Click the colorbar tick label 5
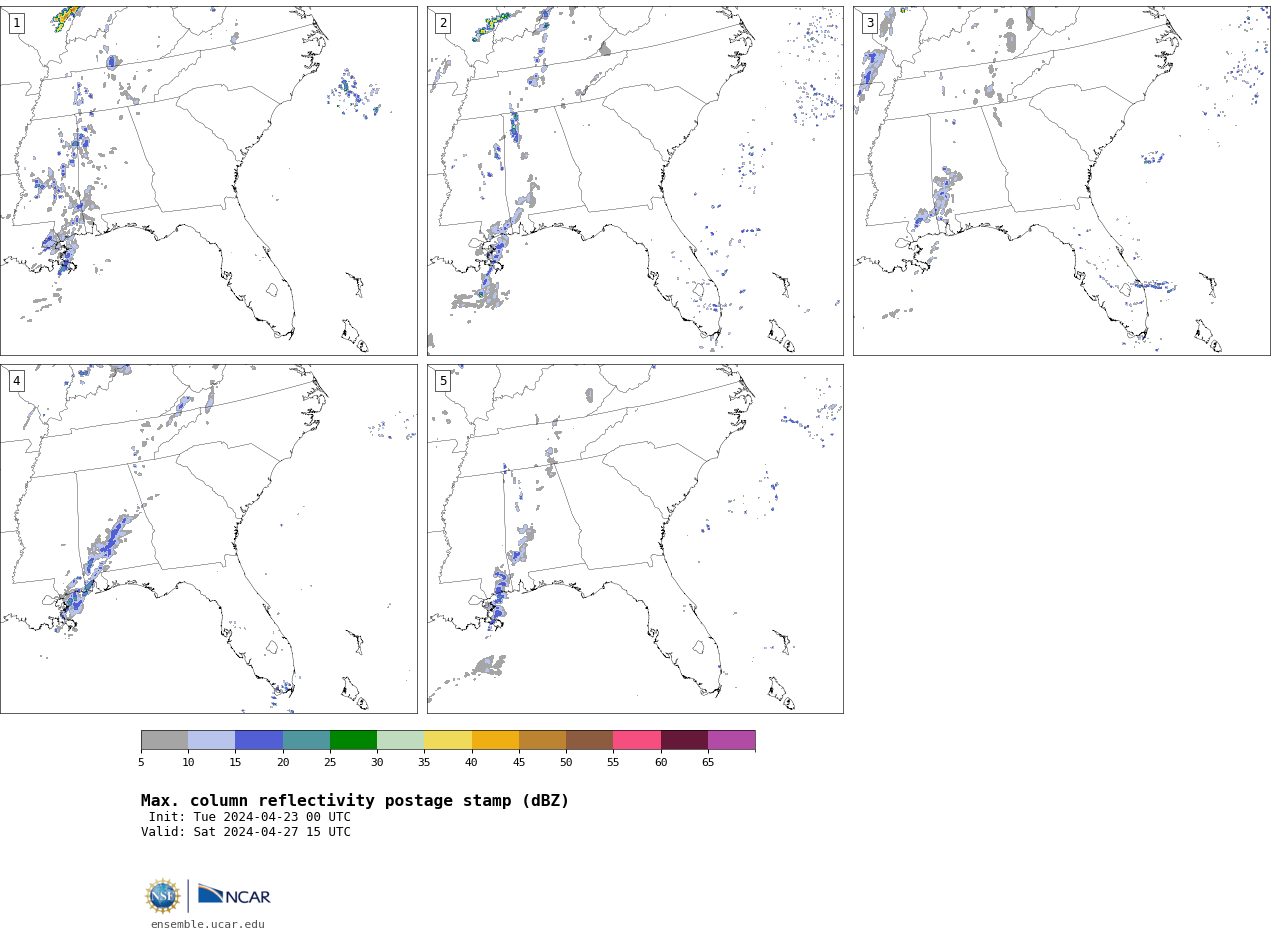Image resolution: width=1280 pixels, height=936 pixels. click(141, 763)
